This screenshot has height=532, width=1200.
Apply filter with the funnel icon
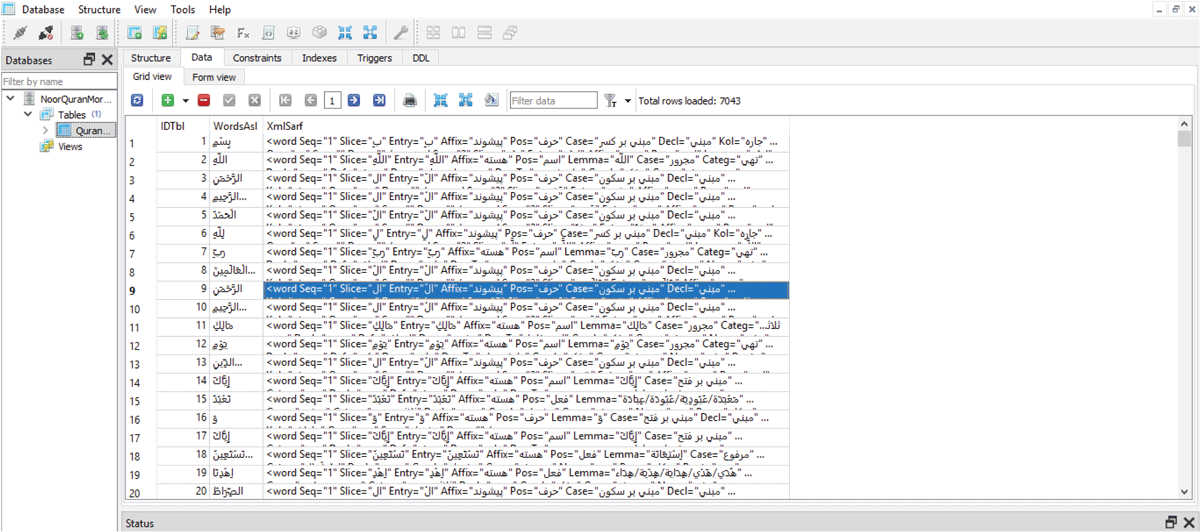tap(611, 100)
